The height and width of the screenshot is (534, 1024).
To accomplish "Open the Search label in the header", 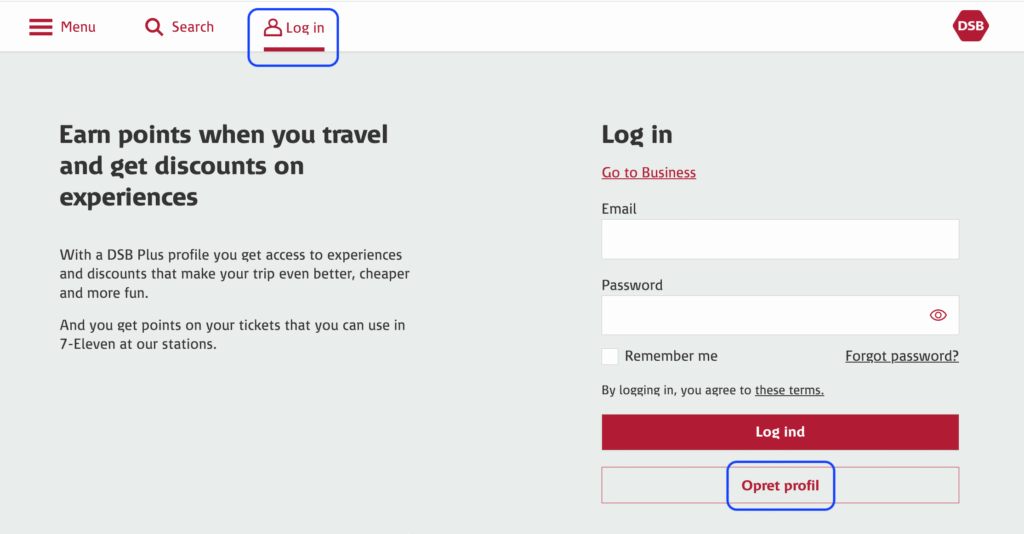I will [193, 27].
